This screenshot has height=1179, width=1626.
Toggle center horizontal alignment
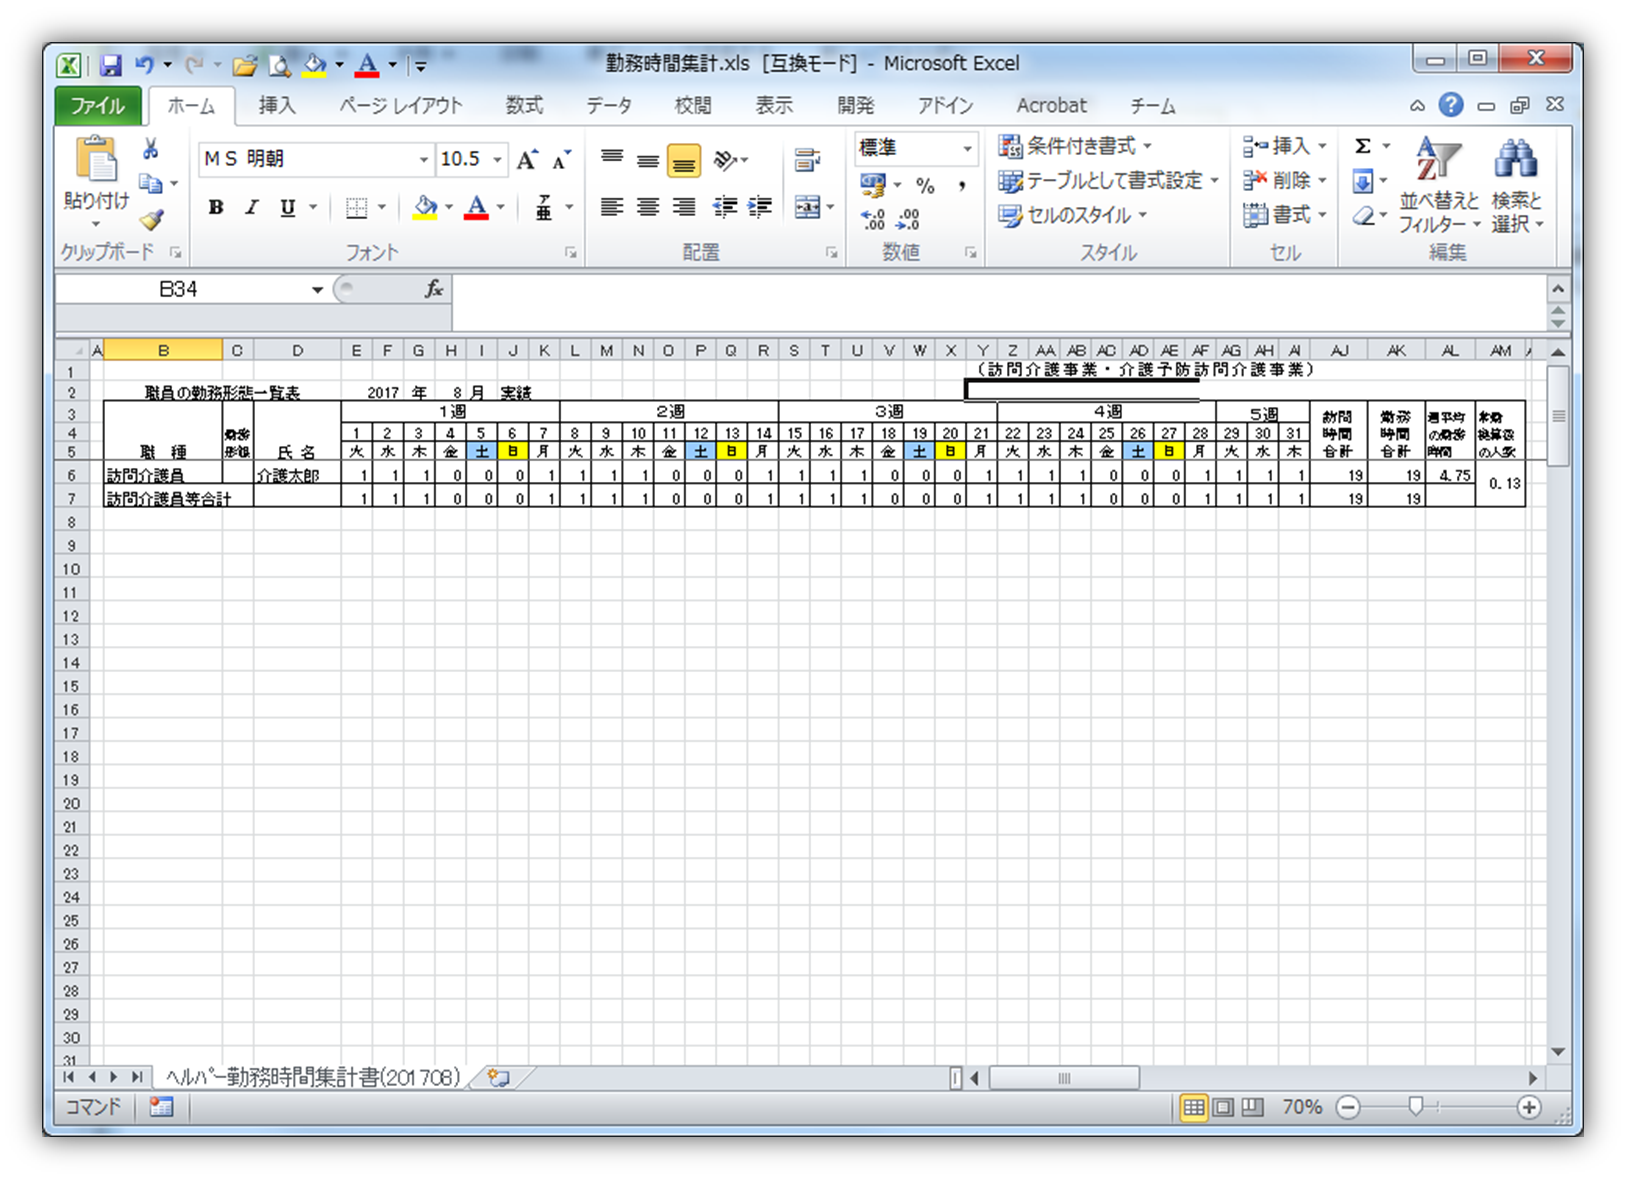[648, 207]
